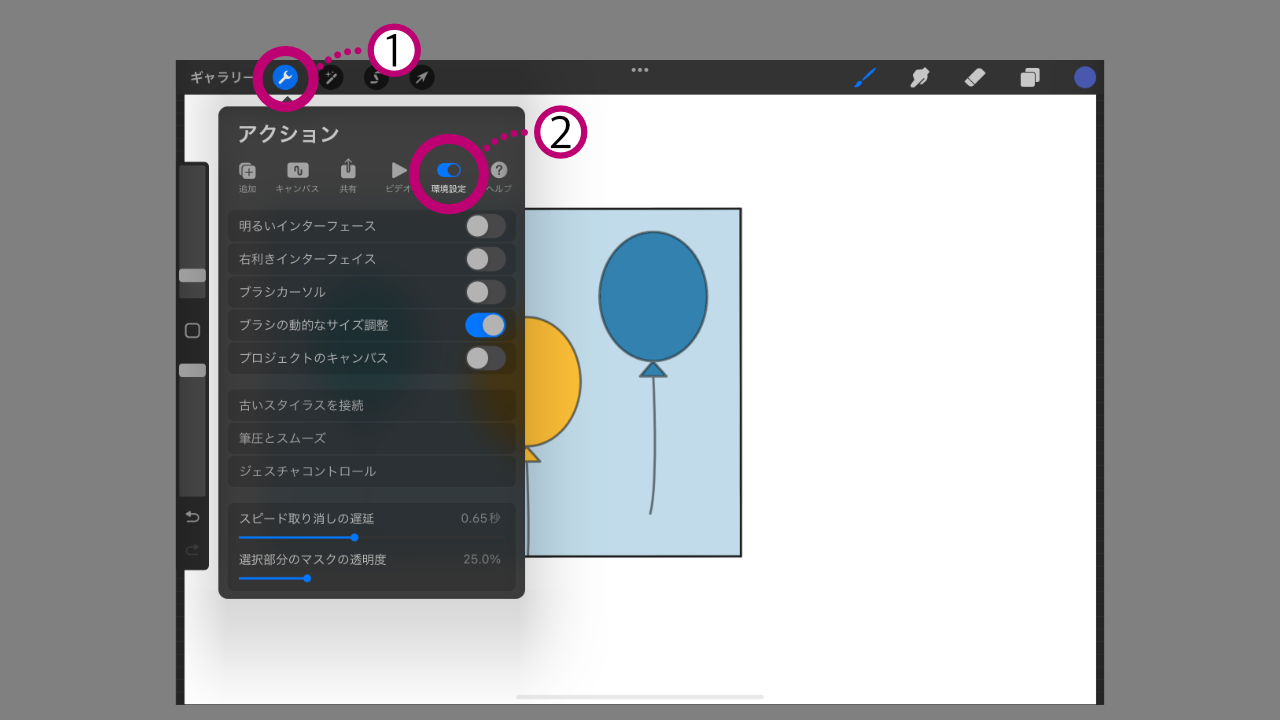Tap the blue balloon on the canvas

(653, 297)
